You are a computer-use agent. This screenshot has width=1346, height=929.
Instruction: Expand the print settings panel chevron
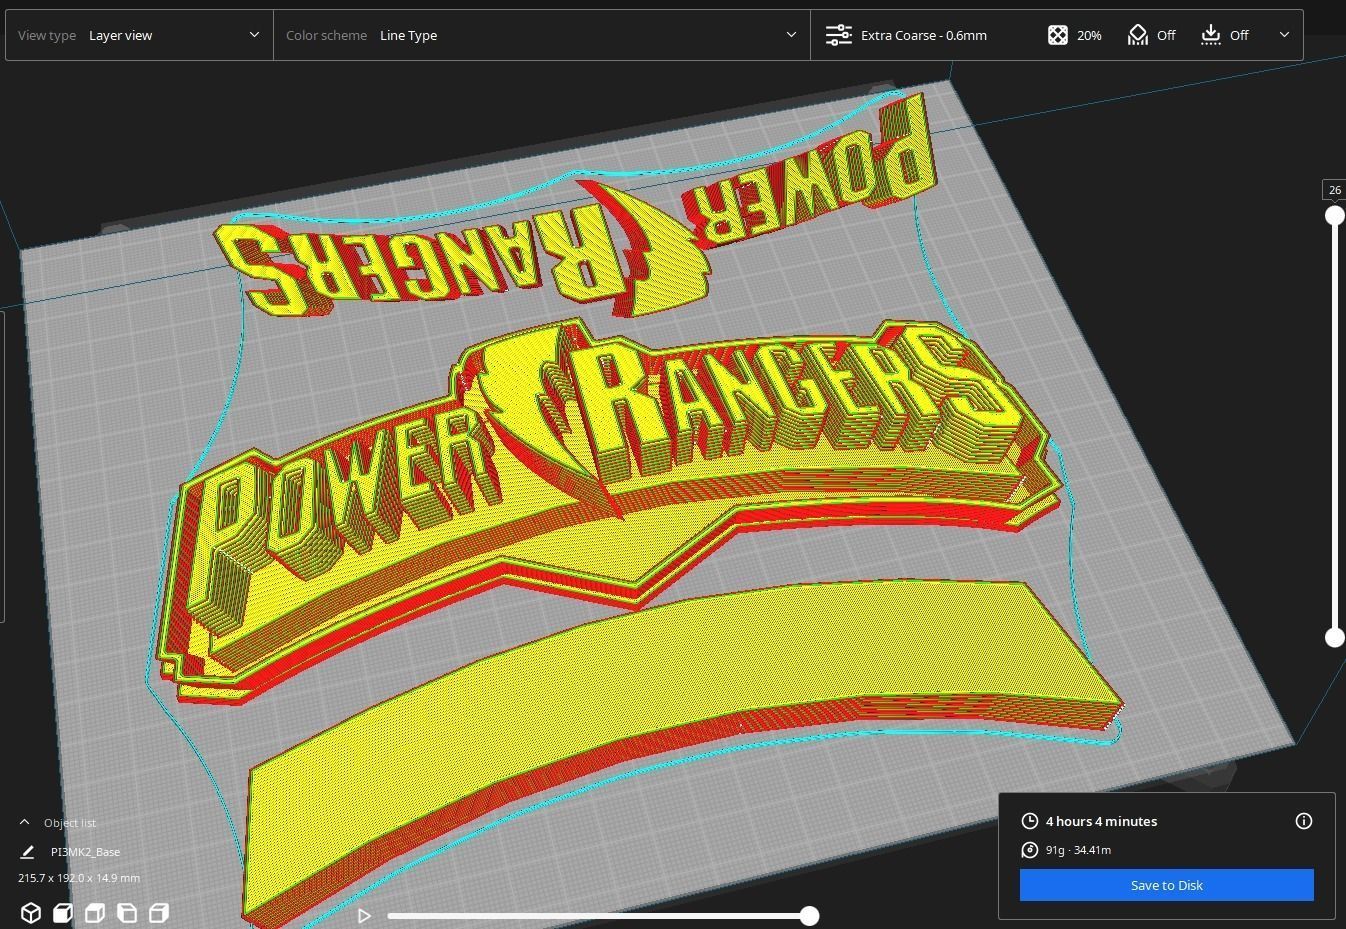pos(1284,35)
